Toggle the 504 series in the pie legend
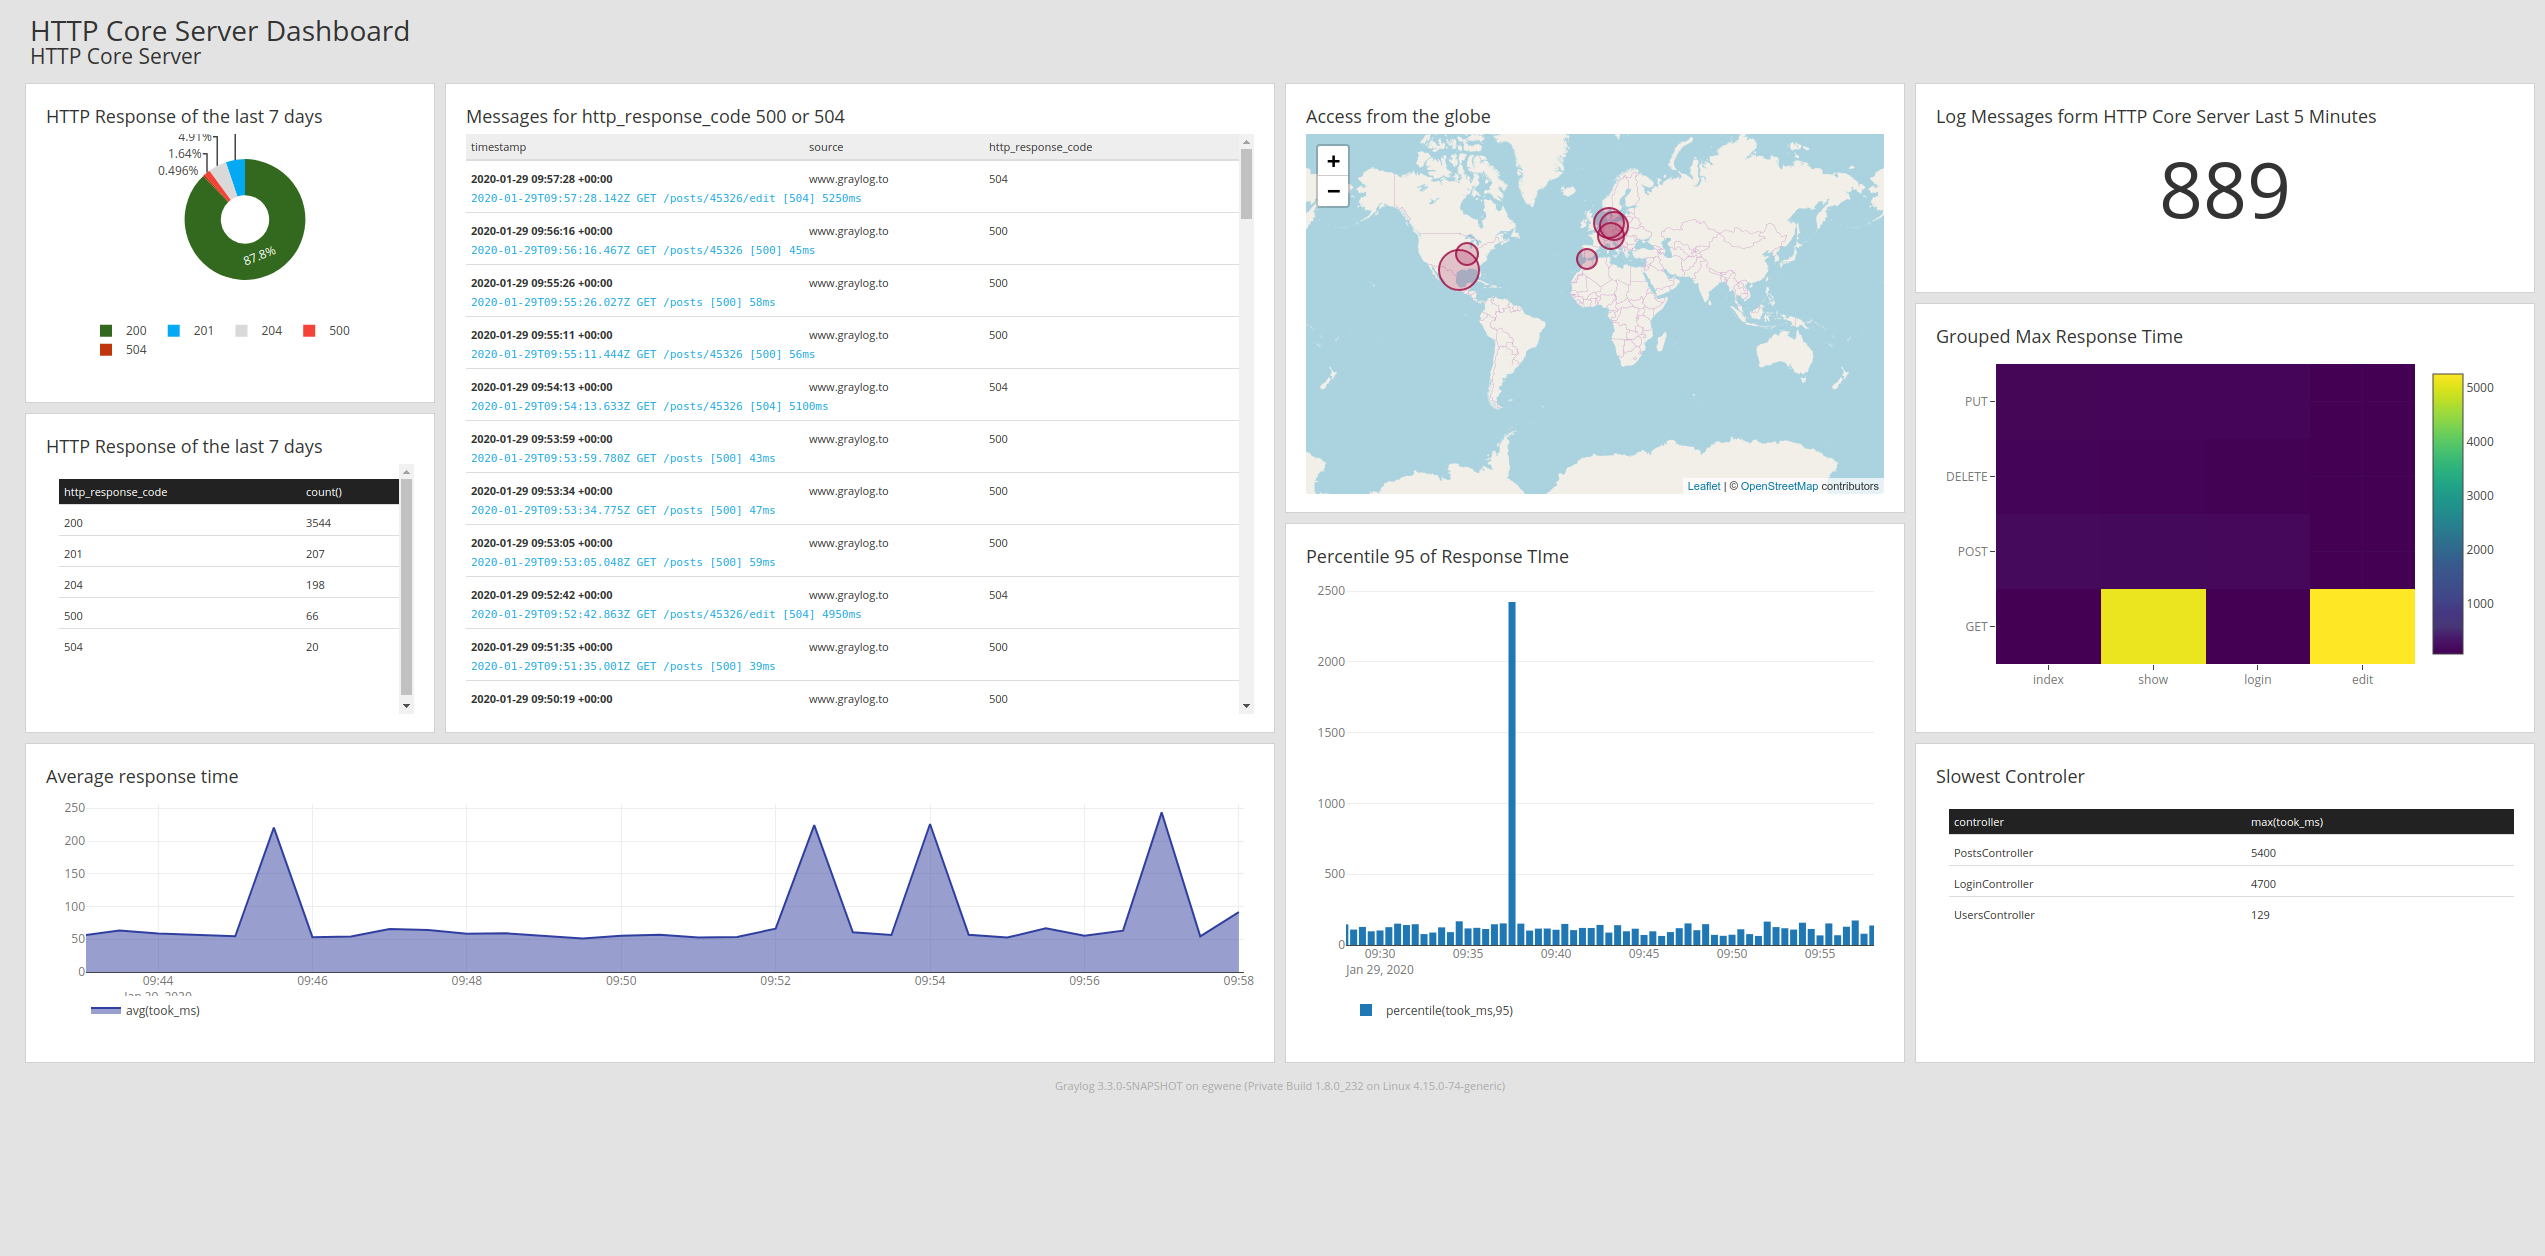 105,349
